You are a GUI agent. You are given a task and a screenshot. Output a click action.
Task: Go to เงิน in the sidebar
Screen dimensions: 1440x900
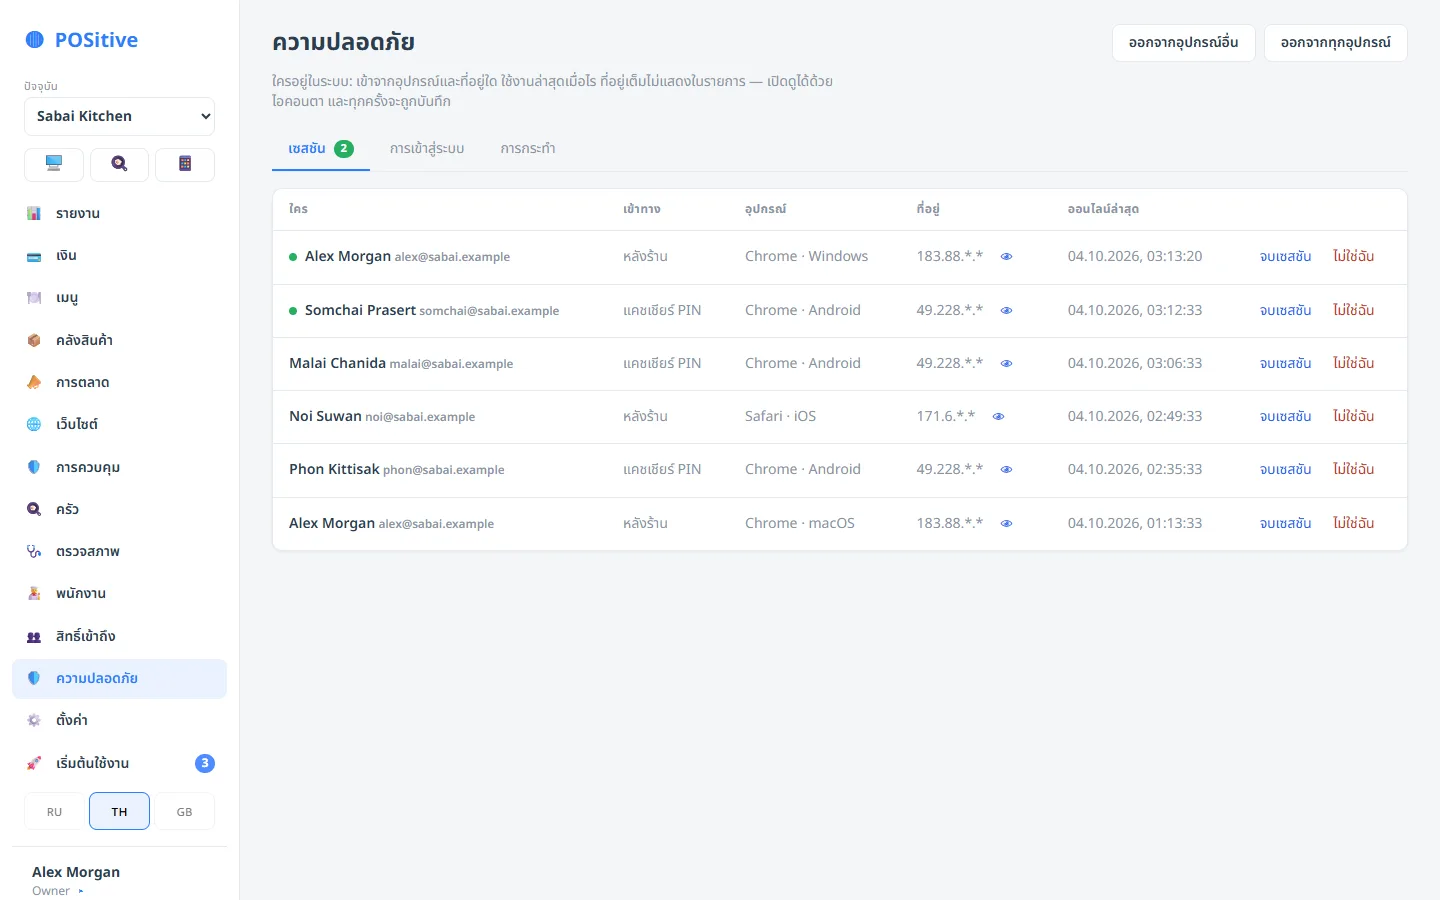[x=119, y=256]
